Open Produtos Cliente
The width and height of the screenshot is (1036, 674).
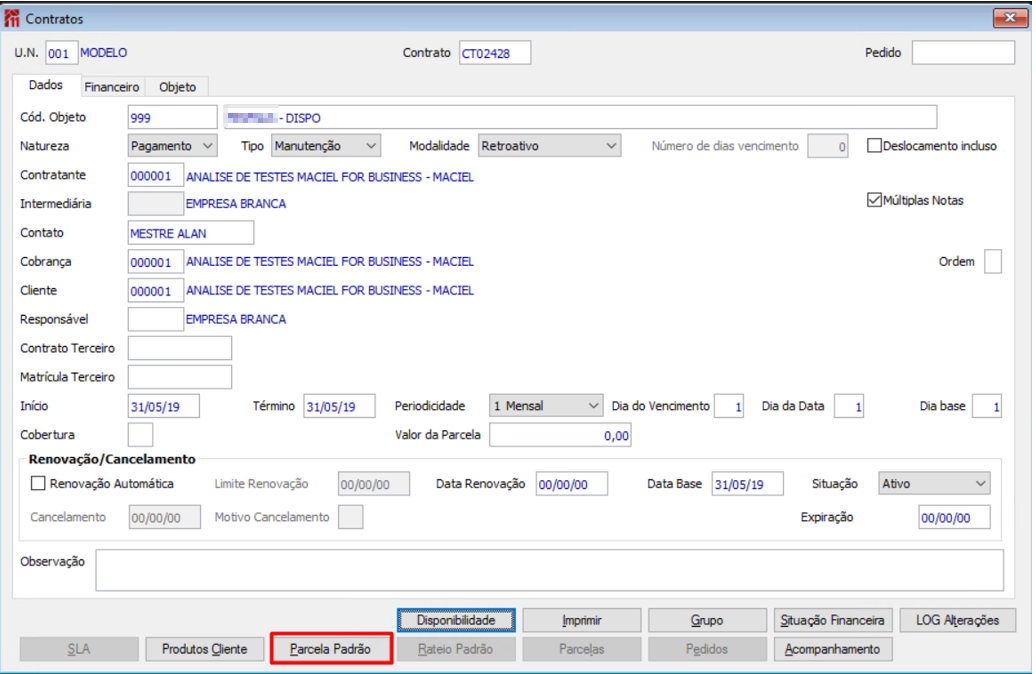[x=204, y=649]
